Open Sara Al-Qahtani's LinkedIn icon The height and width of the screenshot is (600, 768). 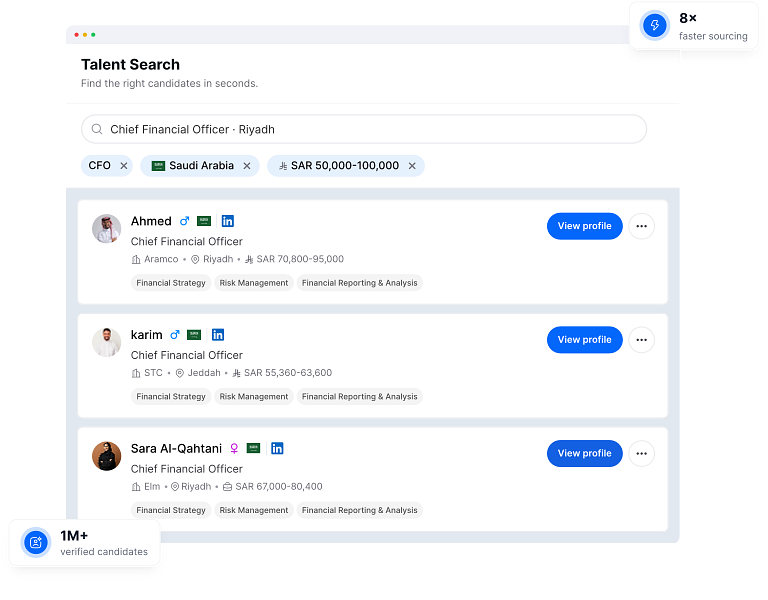(x=277, y=448)
